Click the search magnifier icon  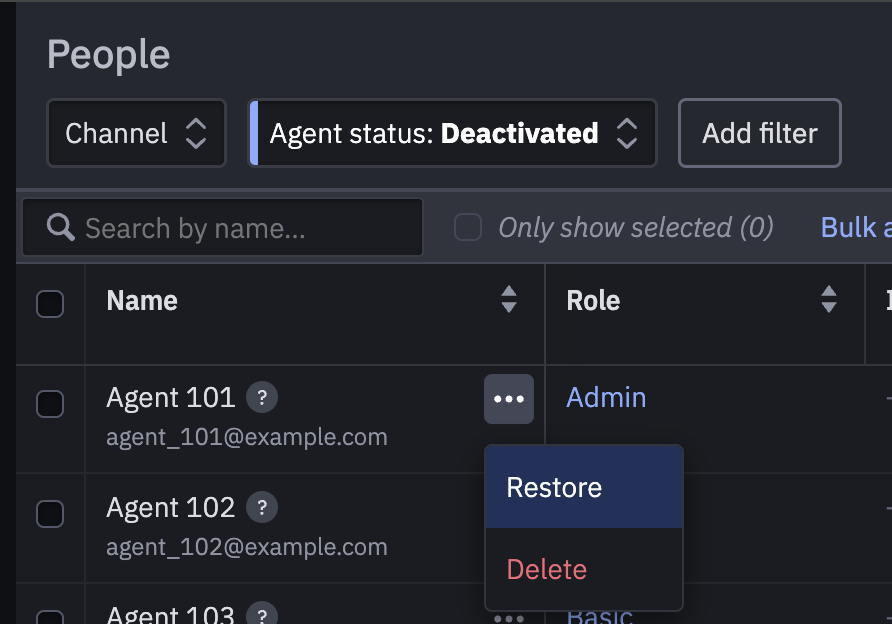[60, 228]
